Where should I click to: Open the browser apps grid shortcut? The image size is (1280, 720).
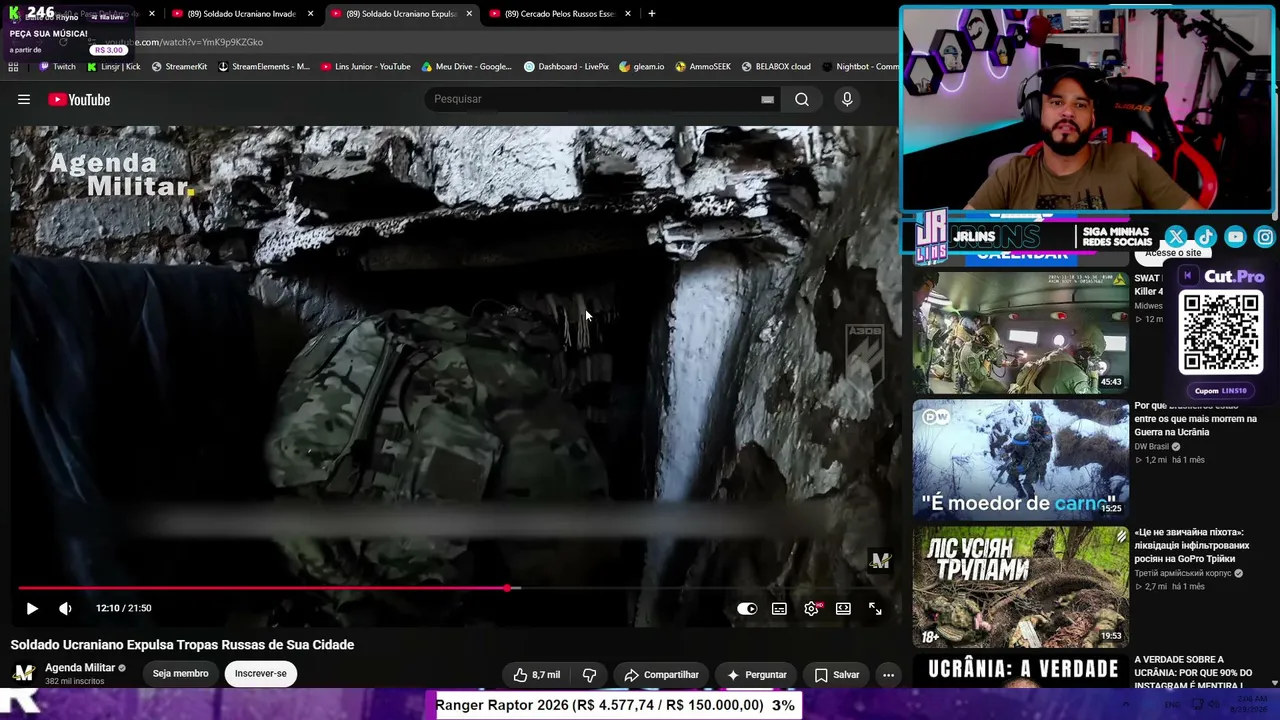13,67
